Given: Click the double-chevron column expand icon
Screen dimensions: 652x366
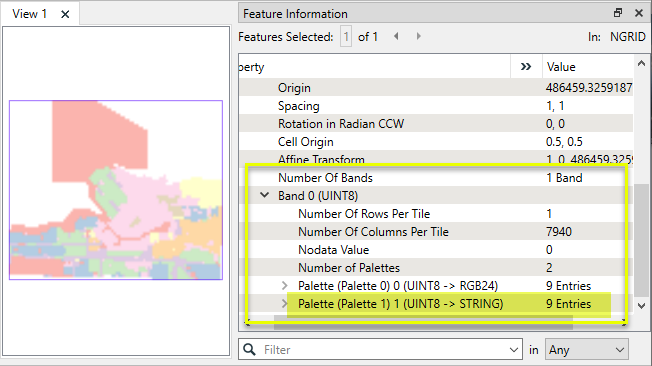Looking at the screenshot, I should point(526,67).
